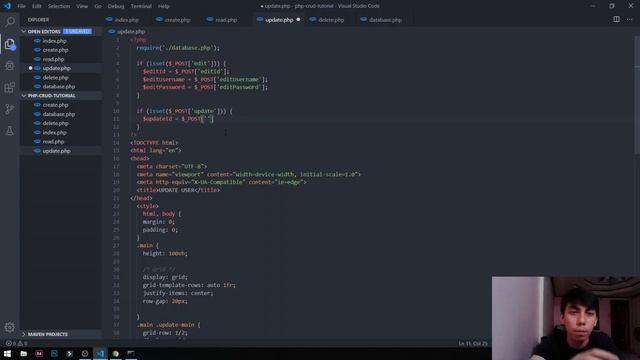Screen dimensions: 640x360
Task: Select the Explorer icon in activity bar
Action: click(x=10, y=44)
